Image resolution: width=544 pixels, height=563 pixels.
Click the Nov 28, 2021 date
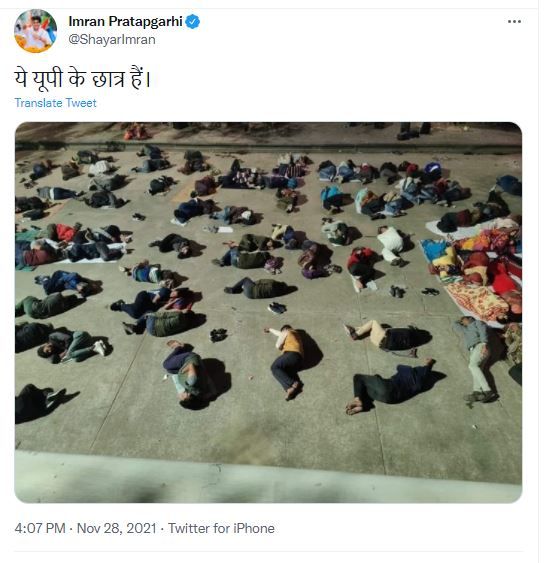point(117,529)
